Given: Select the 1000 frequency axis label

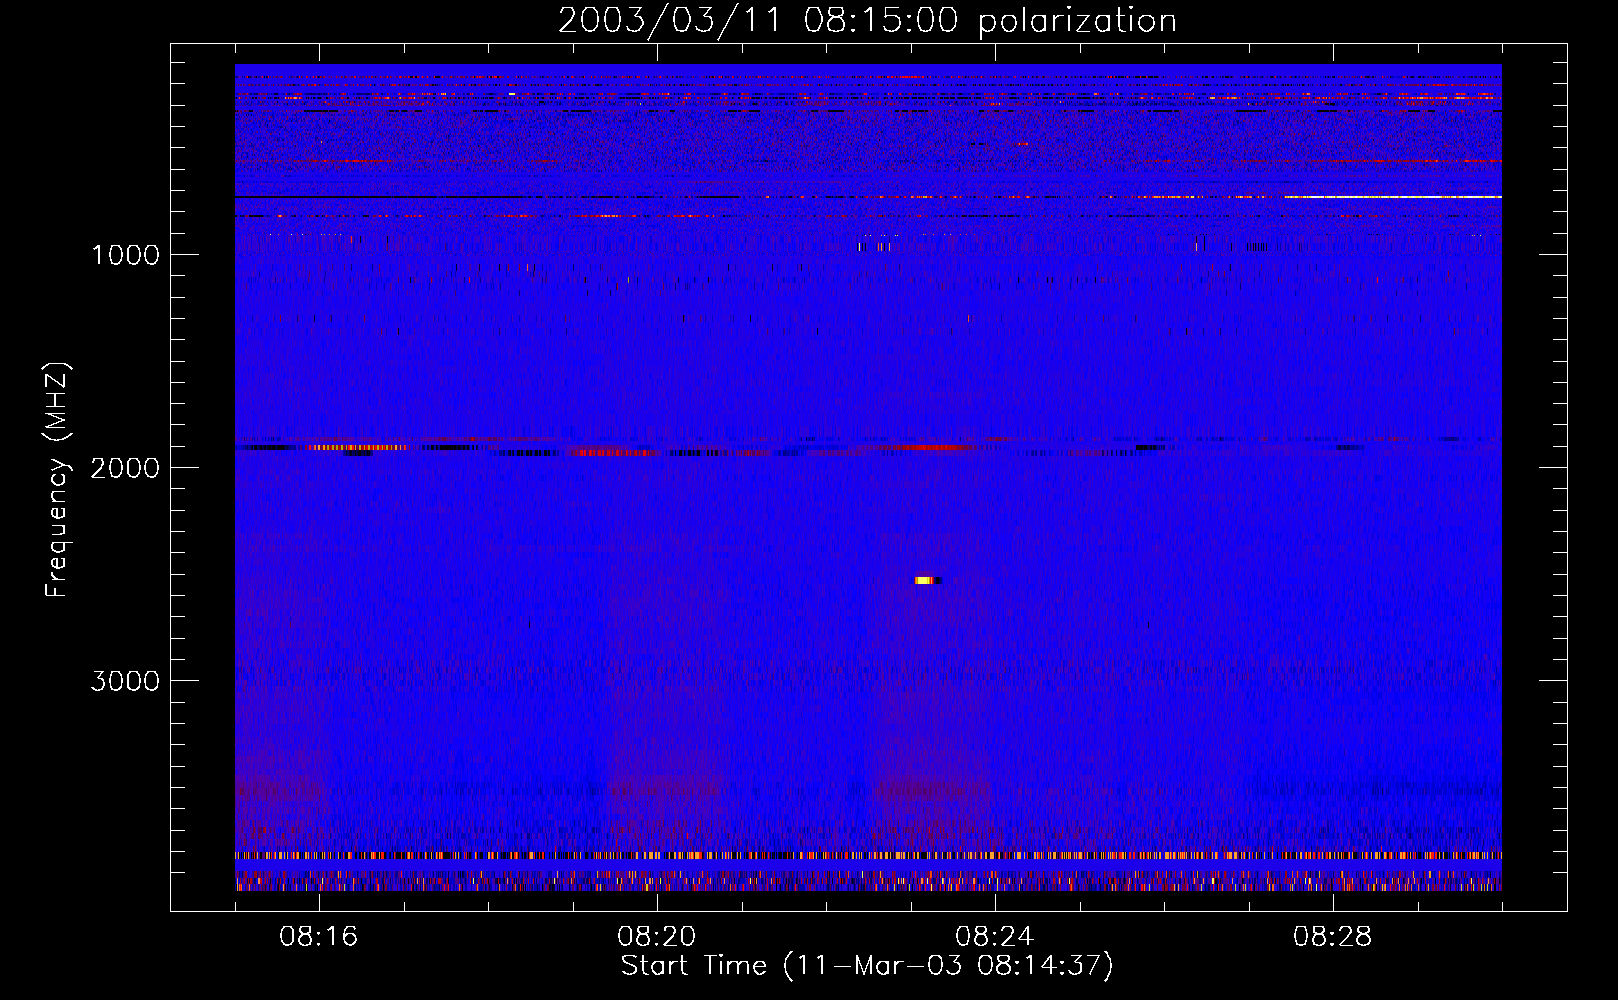Looking at the screenshot, I should [125, 255].
